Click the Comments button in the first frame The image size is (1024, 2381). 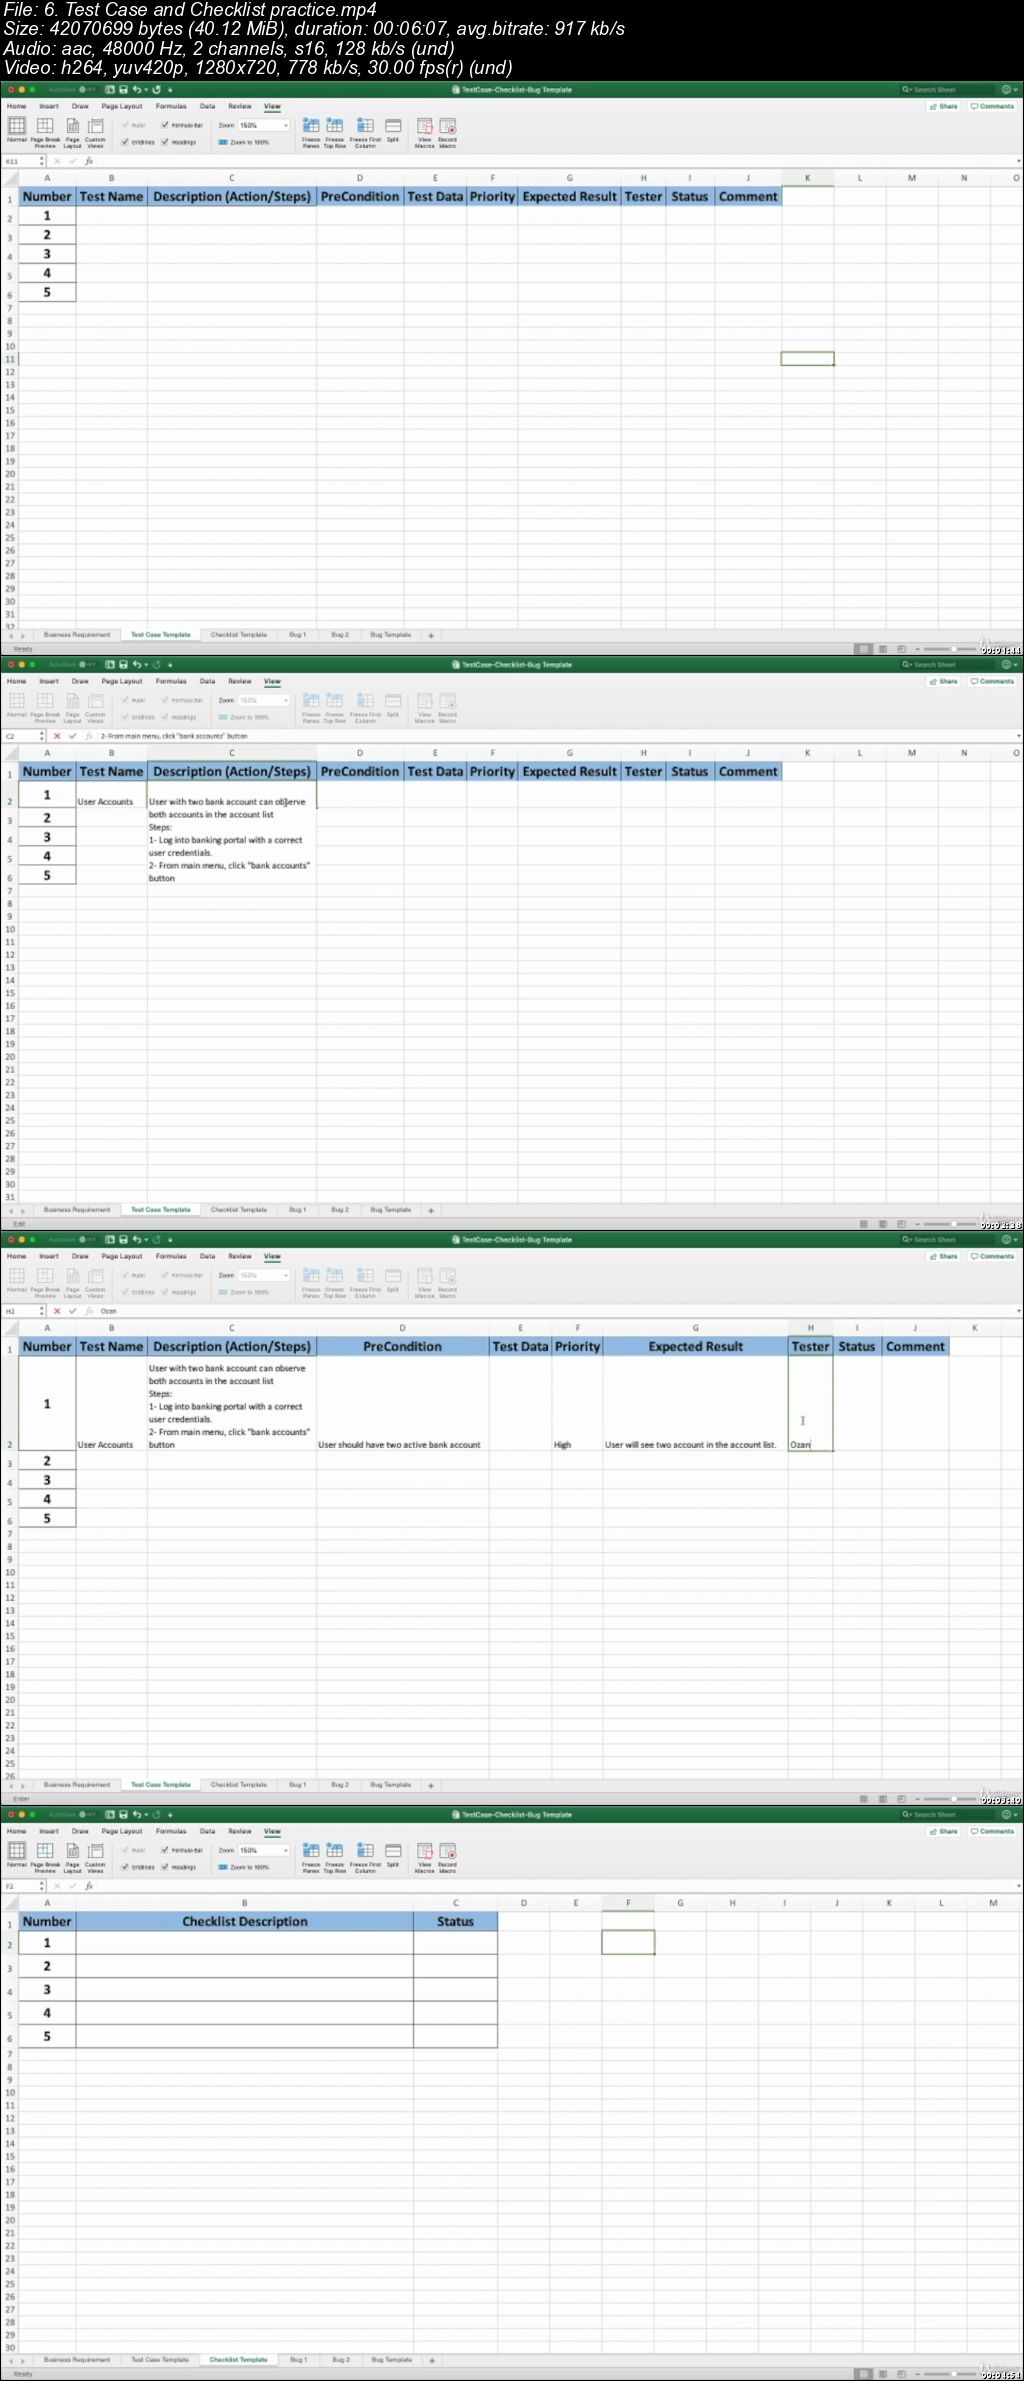(x=993, y=106)
